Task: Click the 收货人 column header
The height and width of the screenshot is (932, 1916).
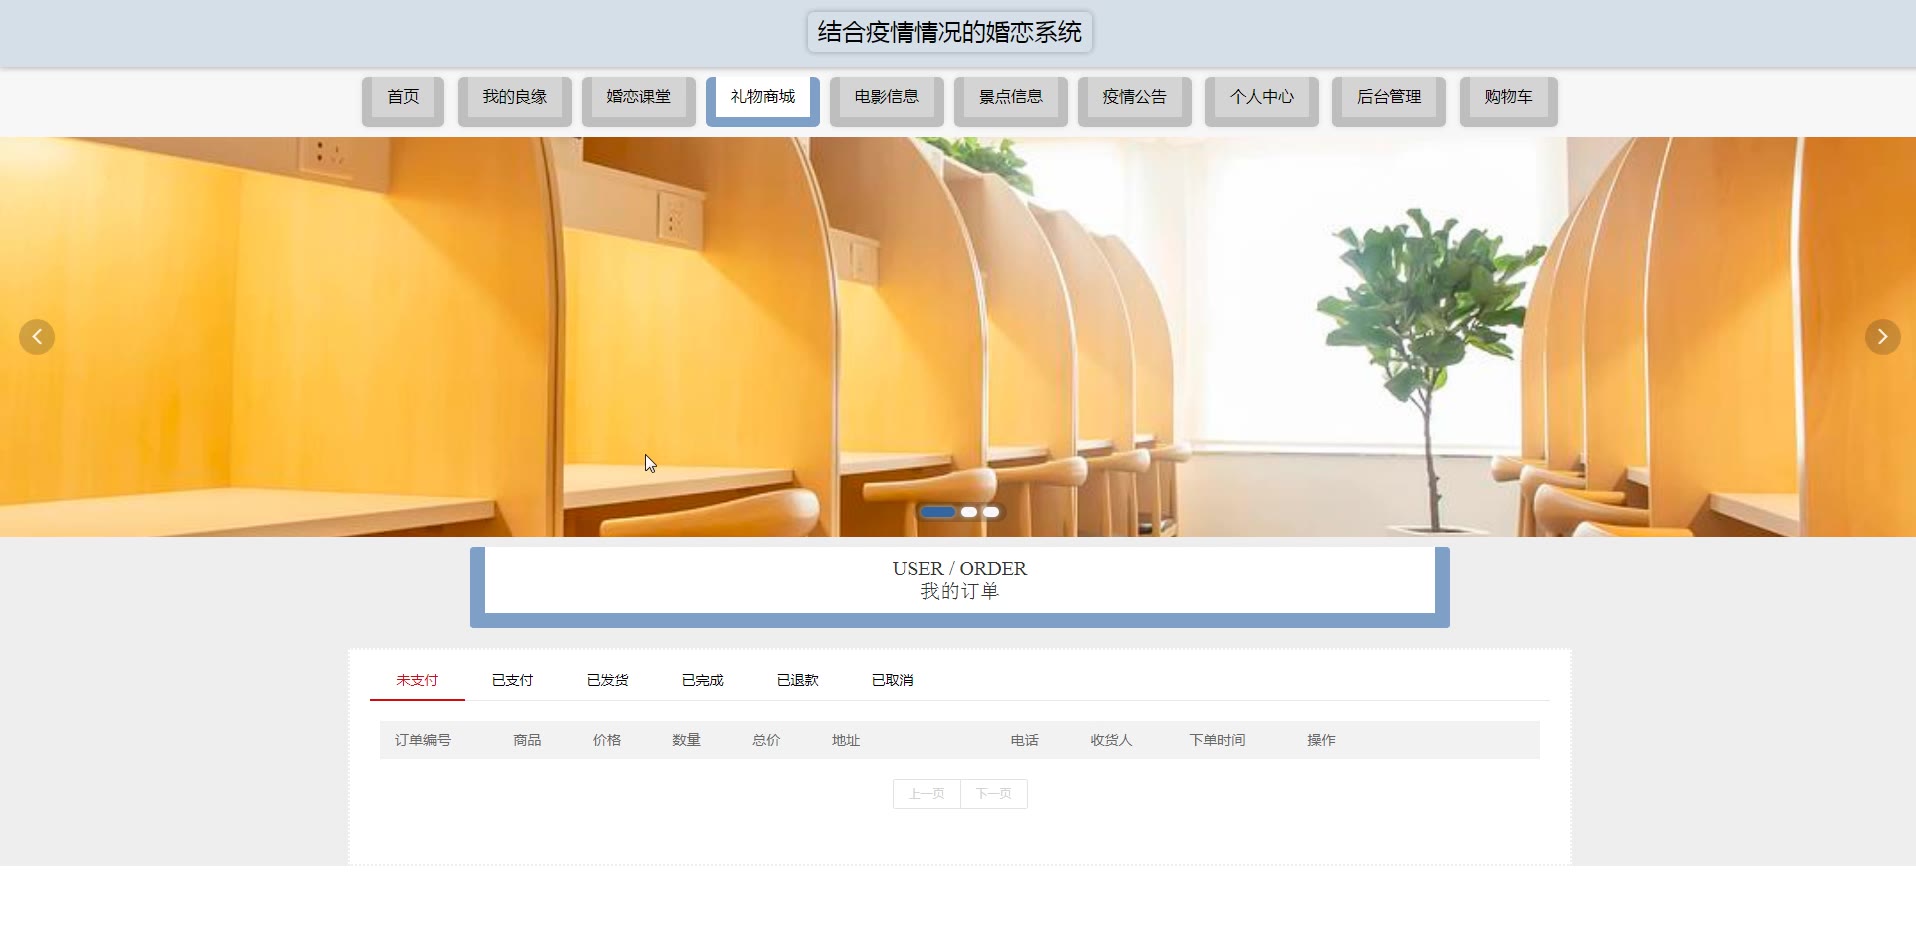Action: pyautogui.click(x=1111, y=740)
